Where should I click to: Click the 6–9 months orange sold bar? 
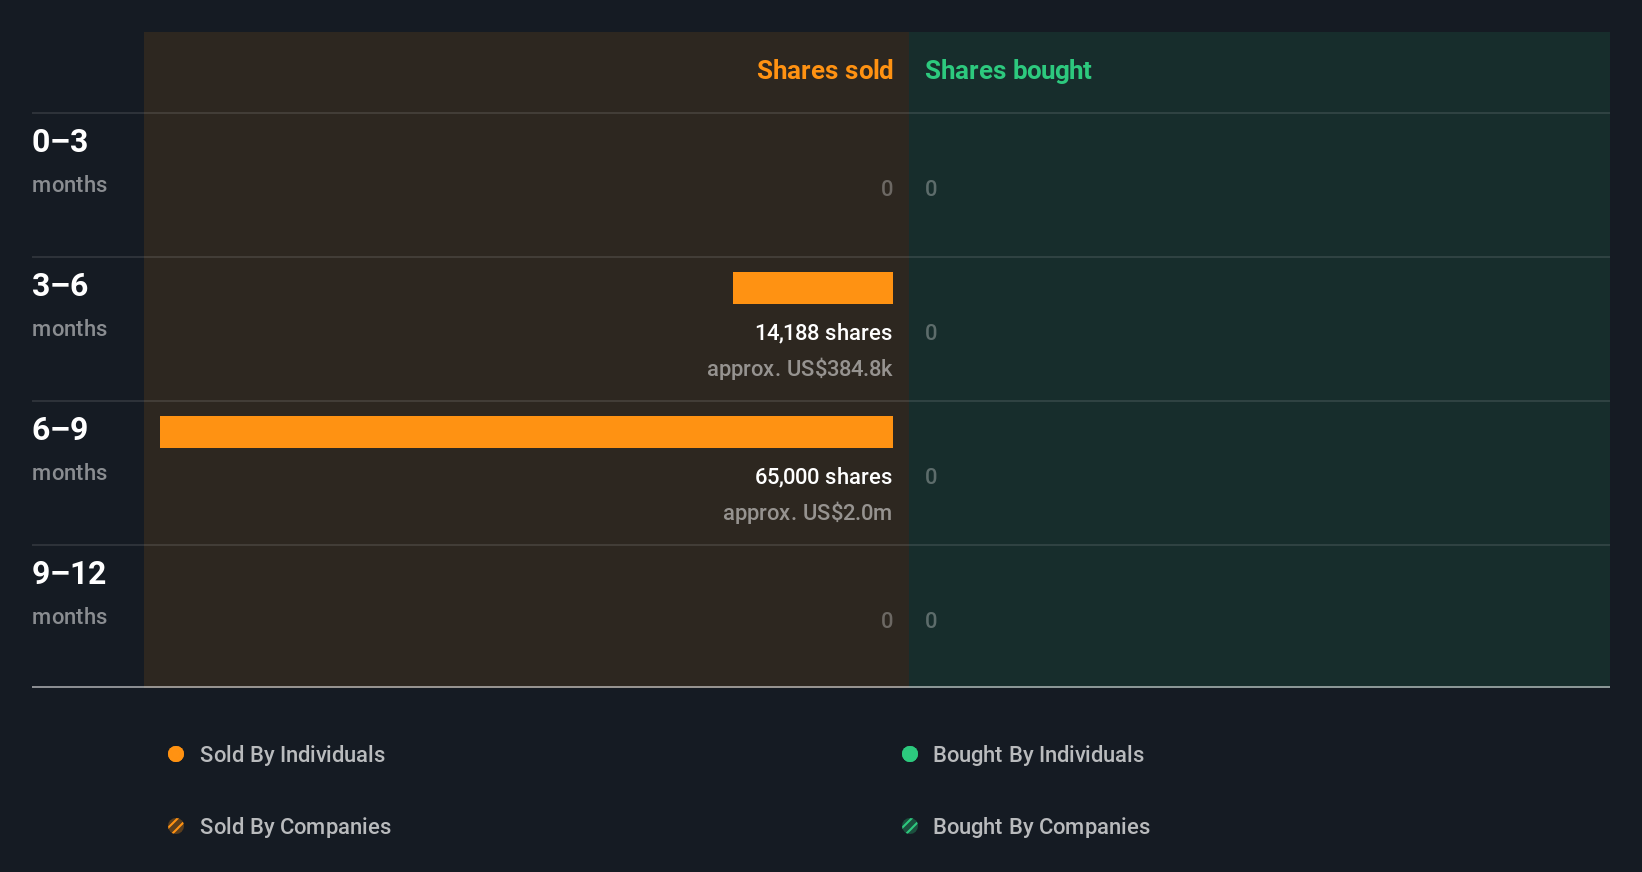pyautogui.click(x=526, y=432)
